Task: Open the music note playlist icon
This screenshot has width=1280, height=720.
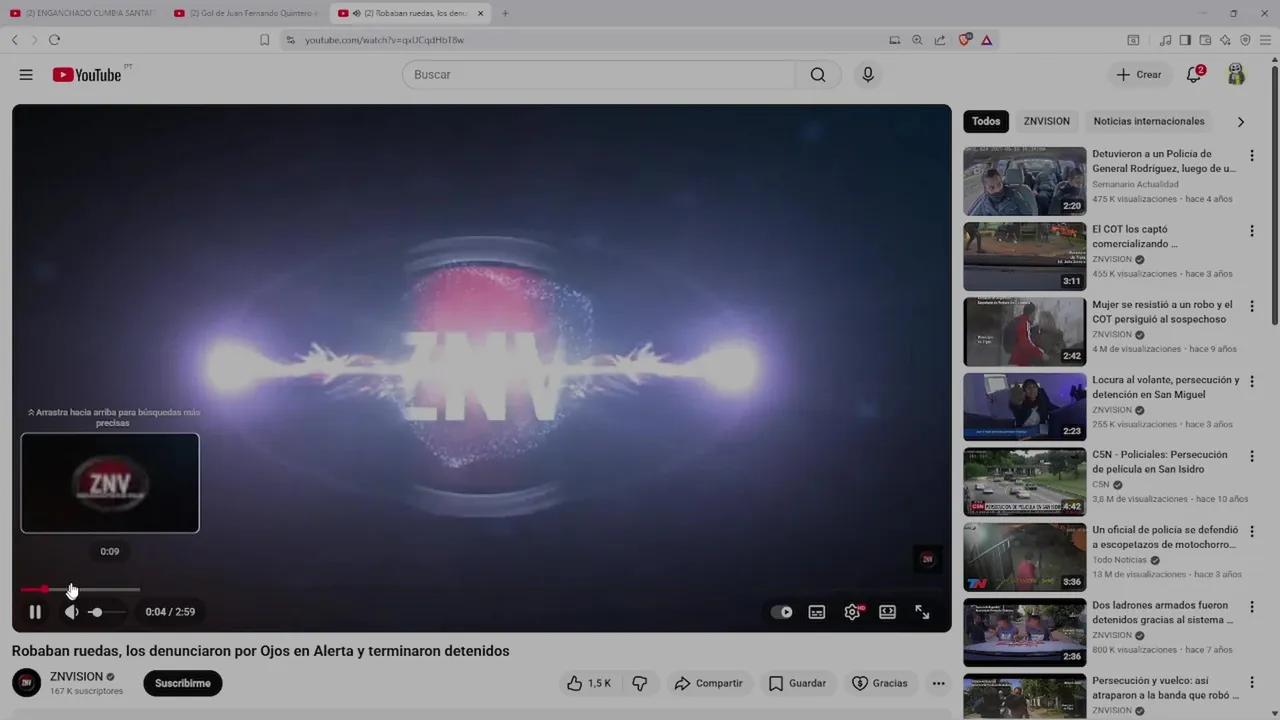Action: (1166, 40)
